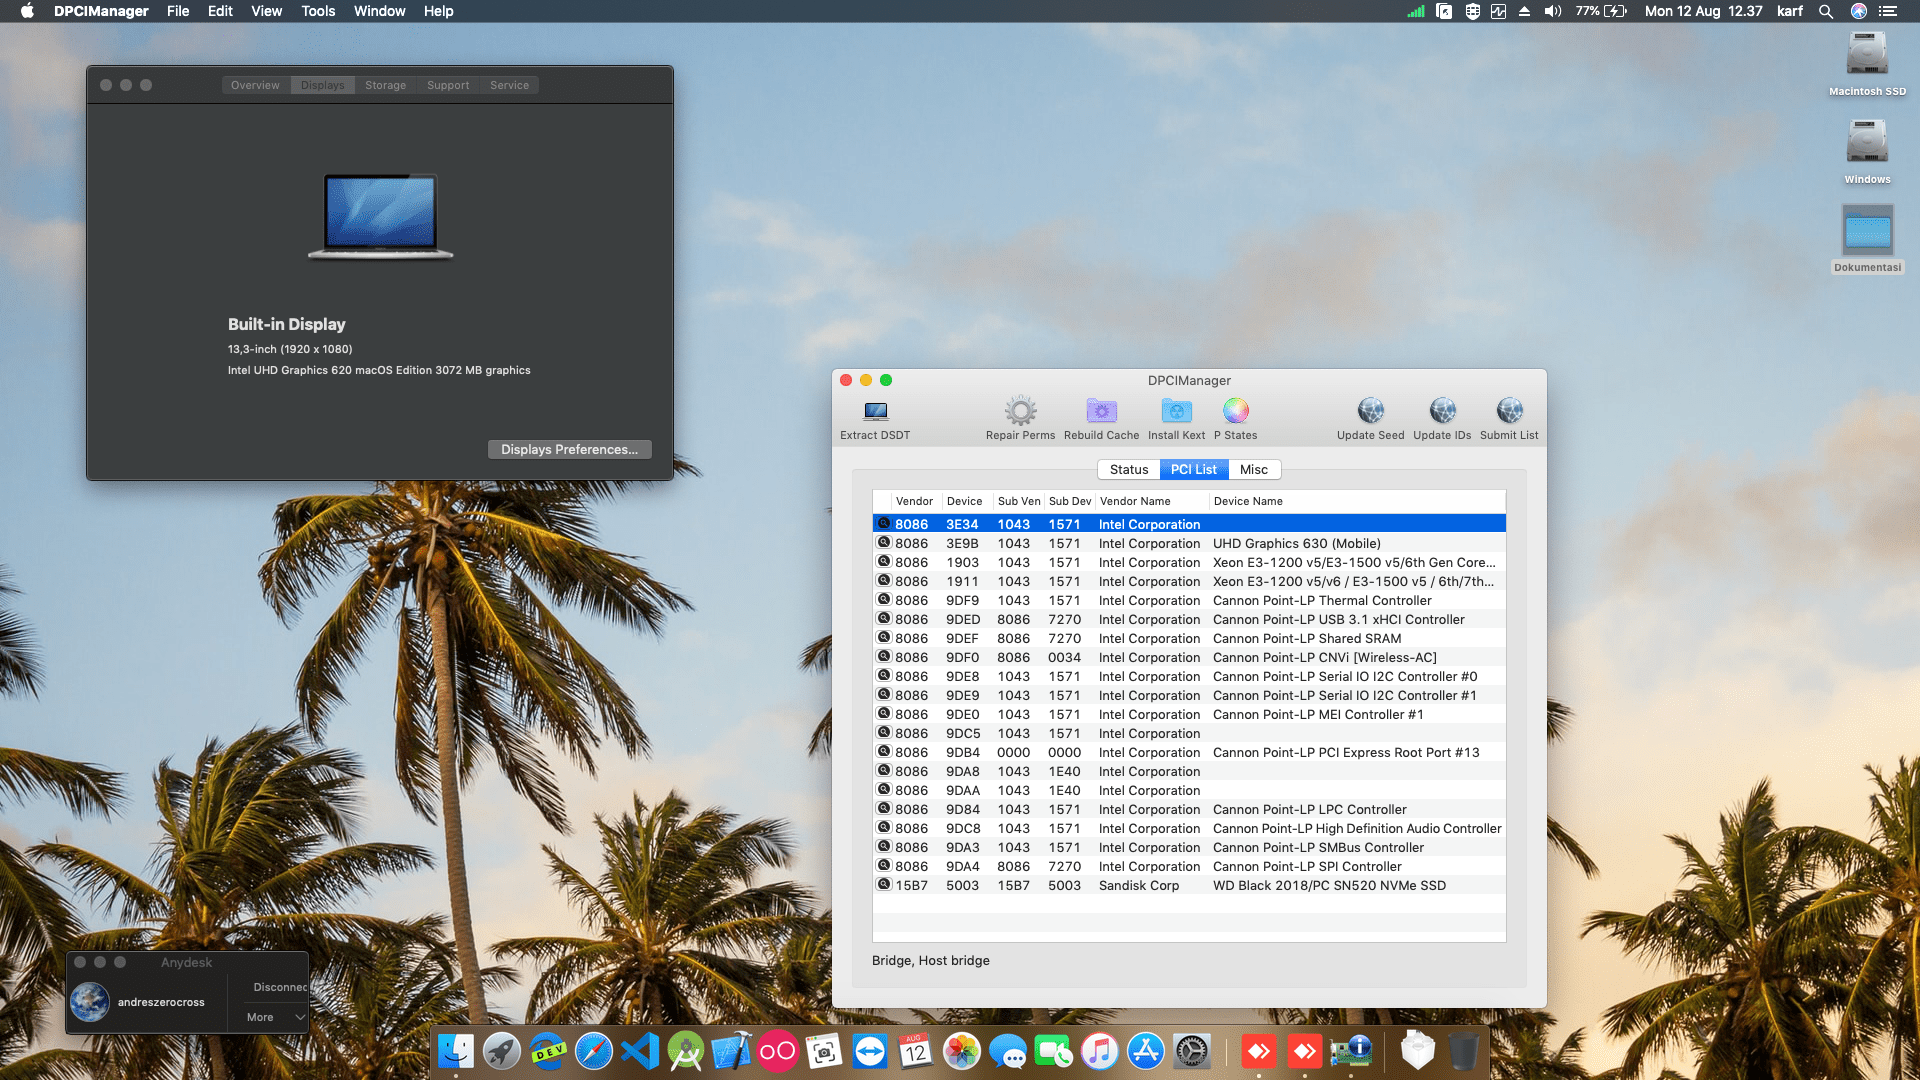Open Visual Studio Code from the Dock
The width and height of the screenshot is (1920, 1080).
[x=640, y=1051]
